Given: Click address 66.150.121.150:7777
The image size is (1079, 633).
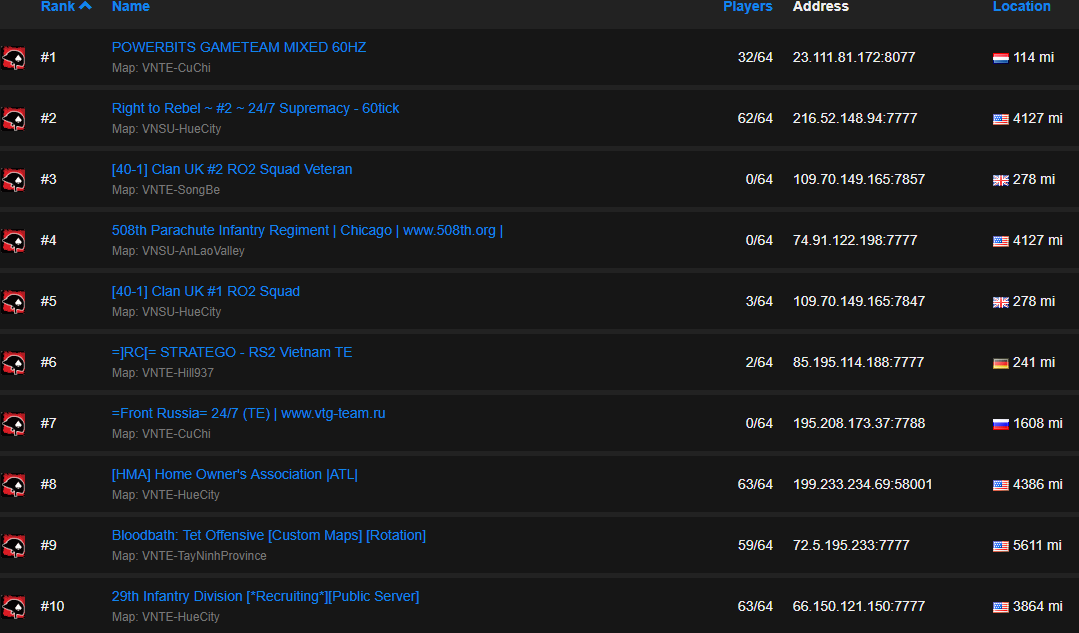Looking at the screenshot, I should (859, 606).
